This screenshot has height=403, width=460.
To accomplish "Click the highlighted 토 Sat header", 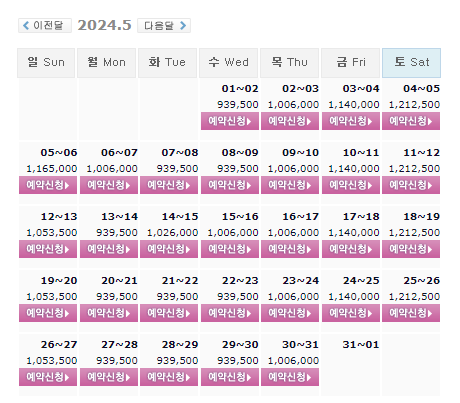I will click(411, 63).
